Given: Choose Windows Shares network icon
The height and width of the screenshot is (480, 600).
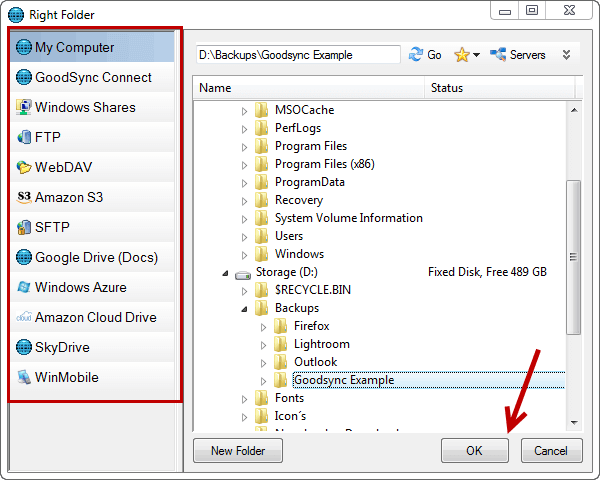Looking at the screenshot, I should pos(24,107).
